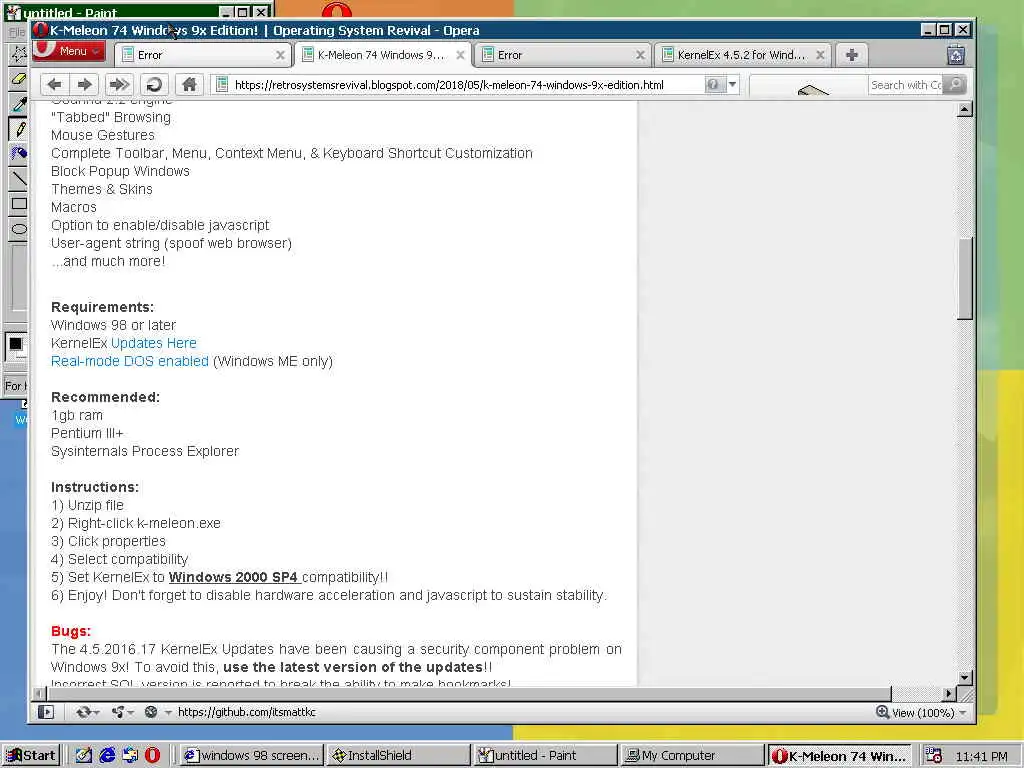Open the second Error tab

coord(563,55)
